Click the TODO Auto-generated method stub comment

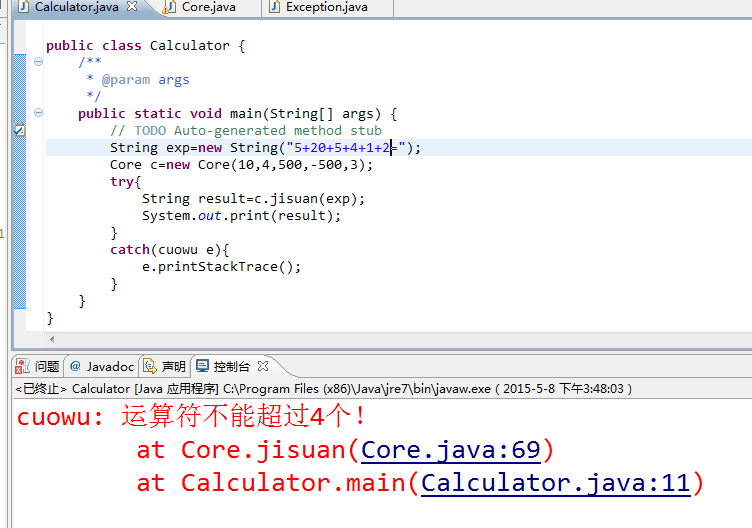(x=246, y=131)
